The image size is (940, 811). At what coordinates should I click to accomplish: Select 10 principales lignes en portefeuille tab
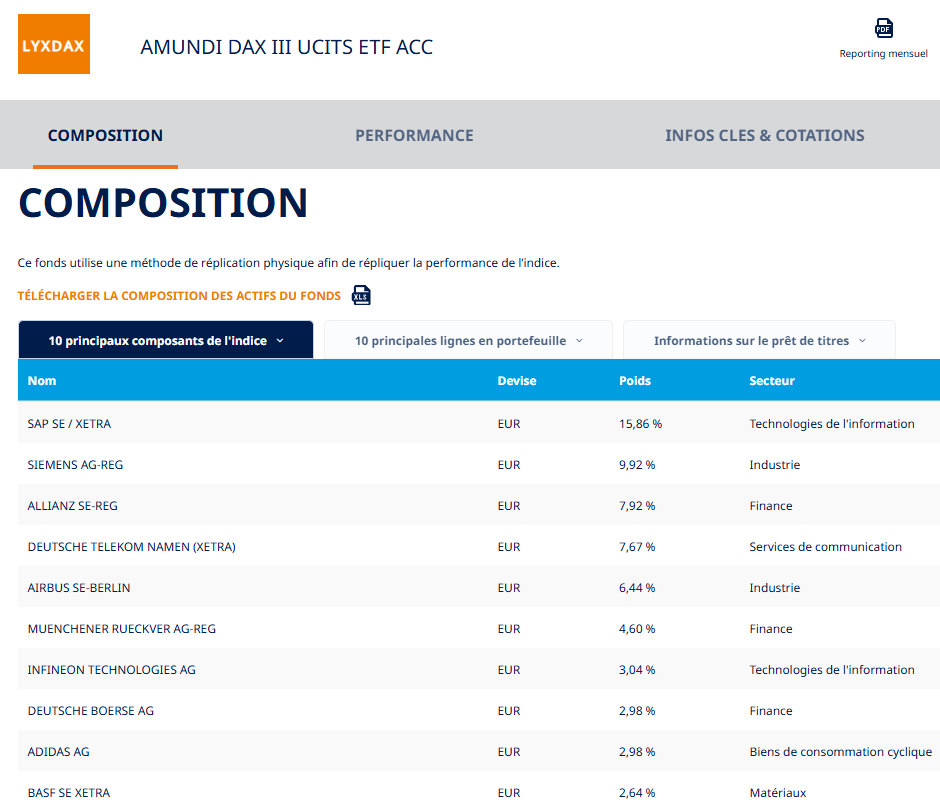[x=468, y=340]
